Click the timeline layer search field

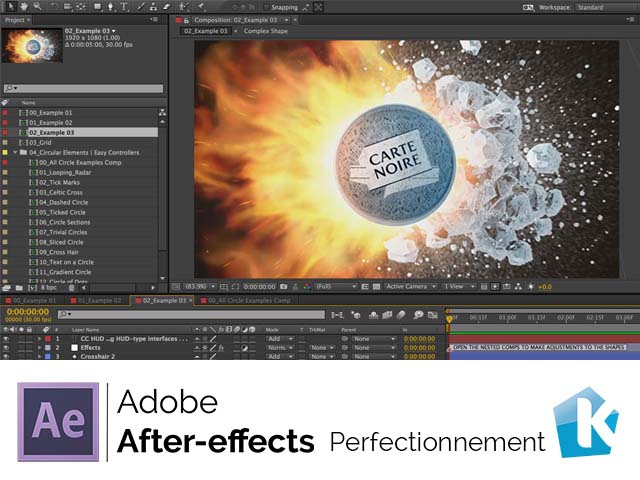coord(191,314)
